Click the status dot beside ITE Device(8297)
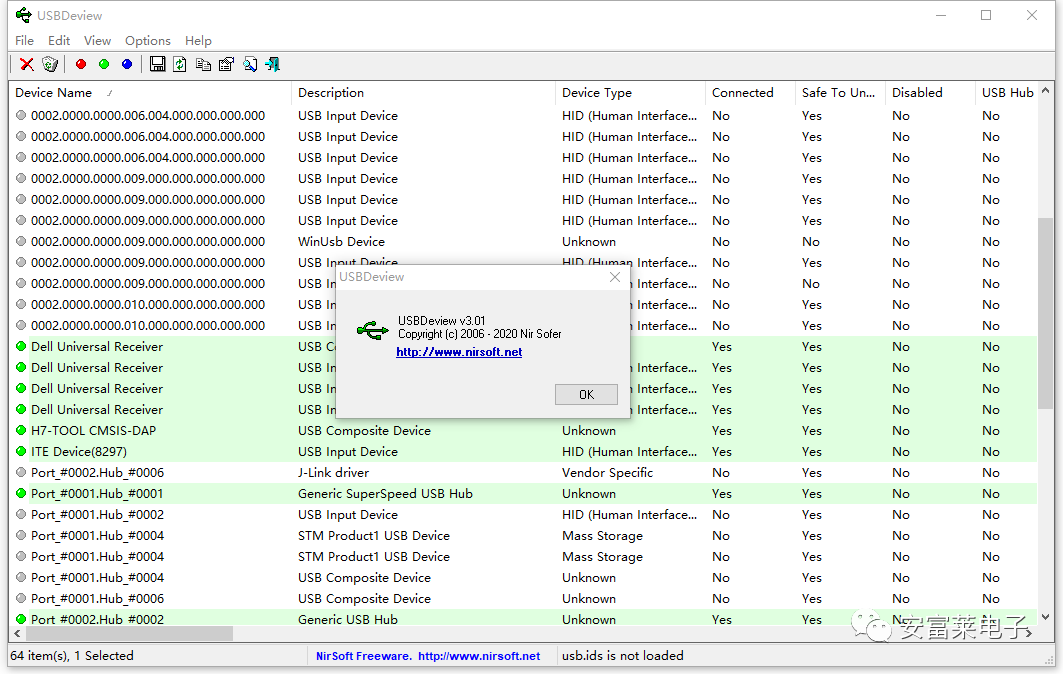 (21, 452)
